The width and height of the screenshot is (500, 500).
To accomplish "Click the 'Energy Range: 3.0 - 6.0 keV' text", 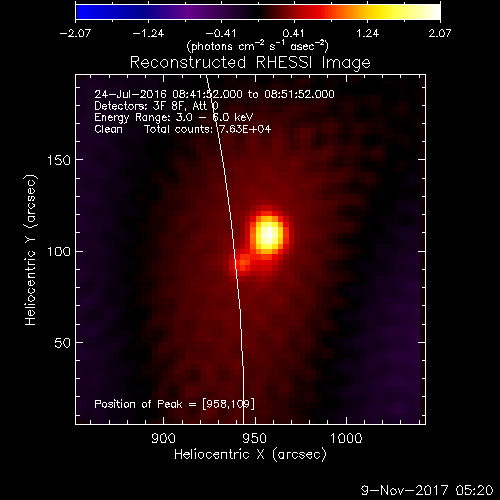I will (173, 117).
